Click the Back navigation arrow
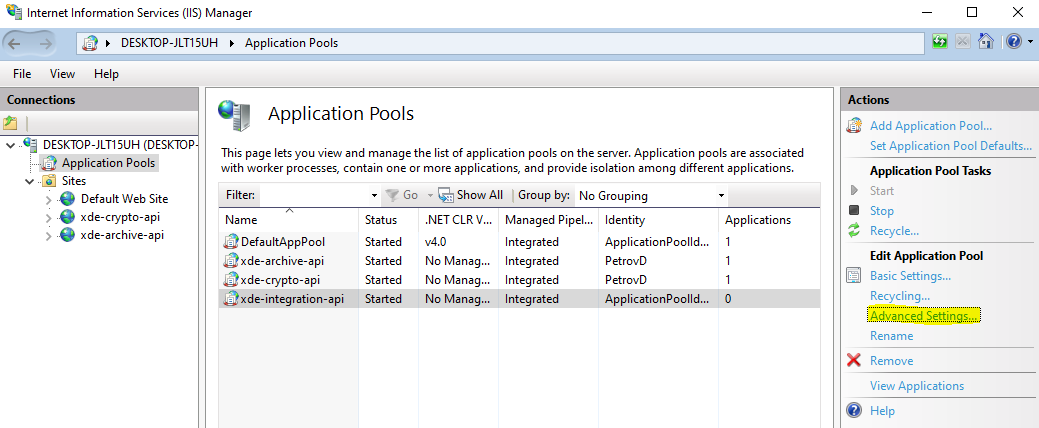Image resolution: width=1039 pixels, height=428 pixels. pyautogui.click(x=15, y=43)
